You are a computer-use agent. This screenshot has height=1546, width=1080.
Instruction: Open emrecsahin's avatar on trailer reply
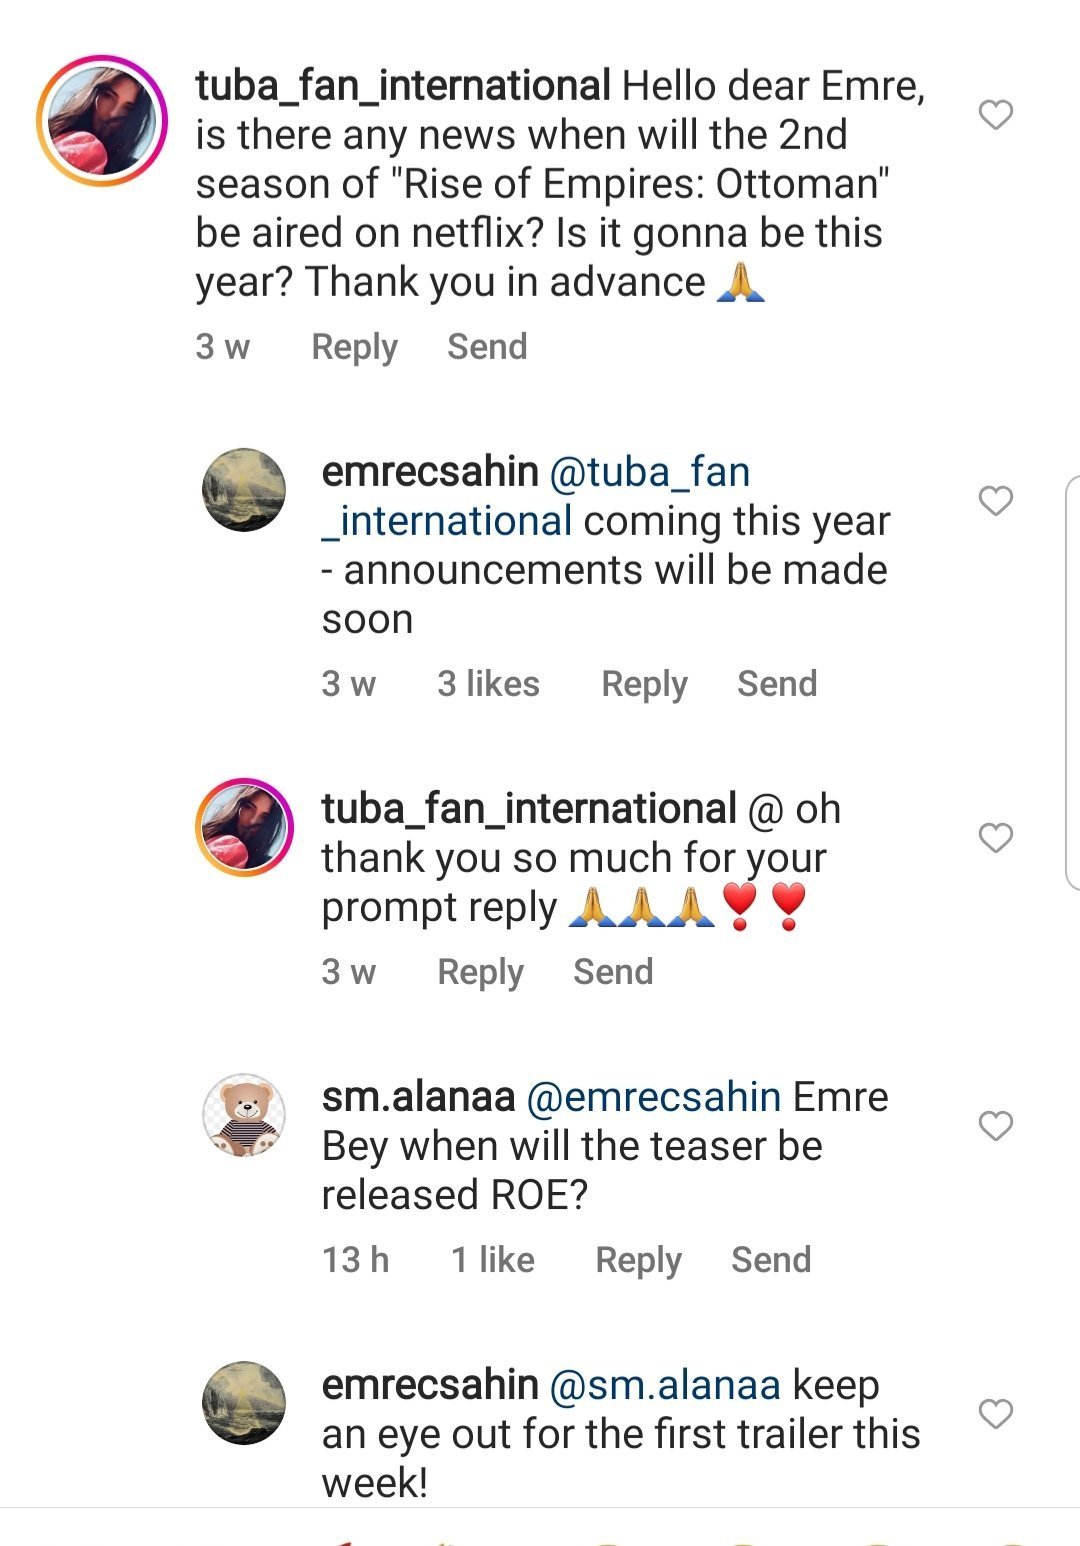click(x=244, y=1402)
